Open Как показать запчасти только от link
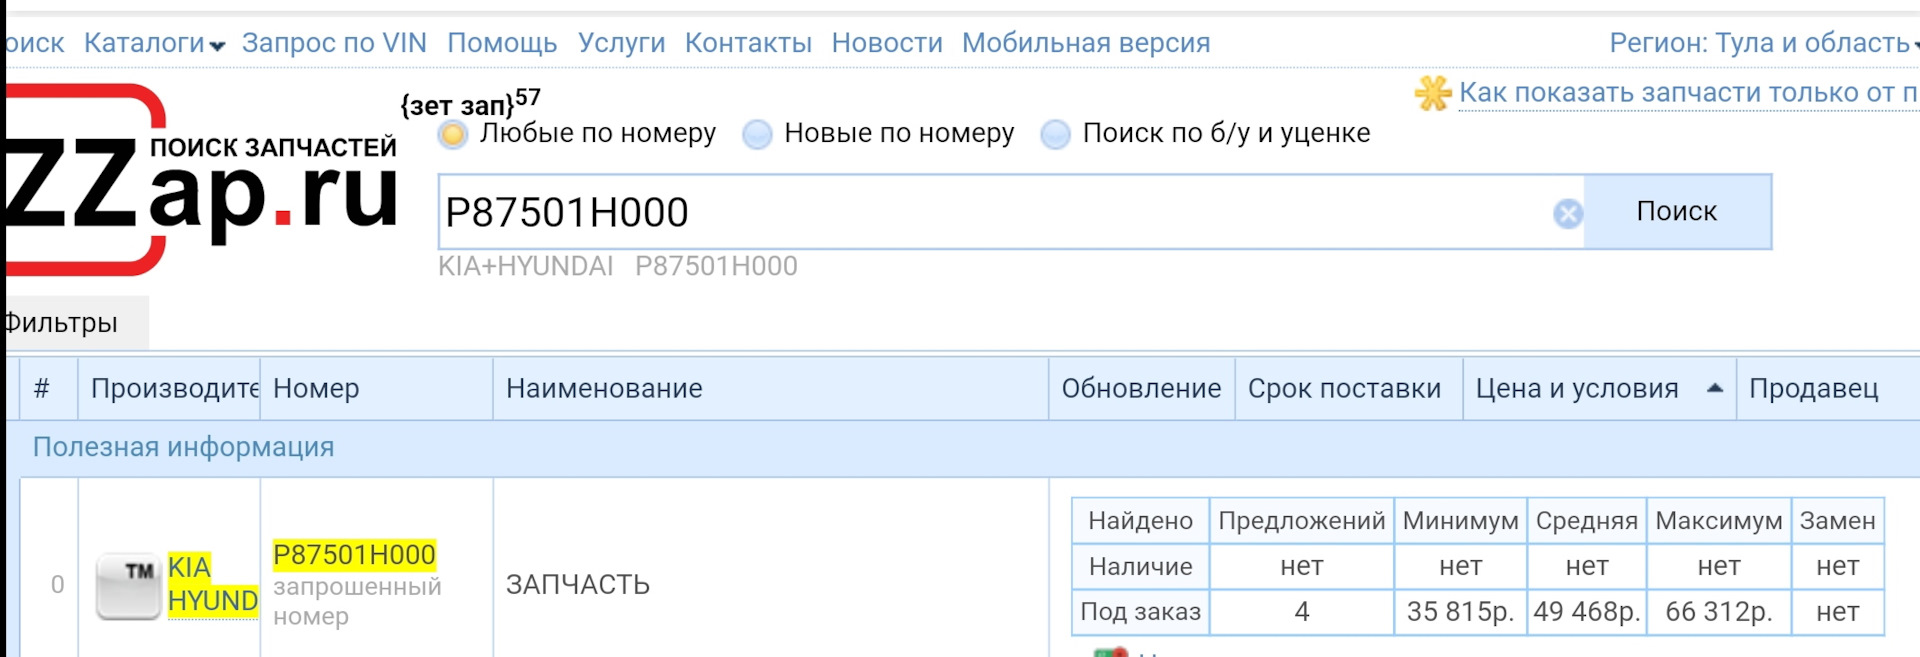The height and width of the screenshot is (657, 1920). (x=1688, y=93)
